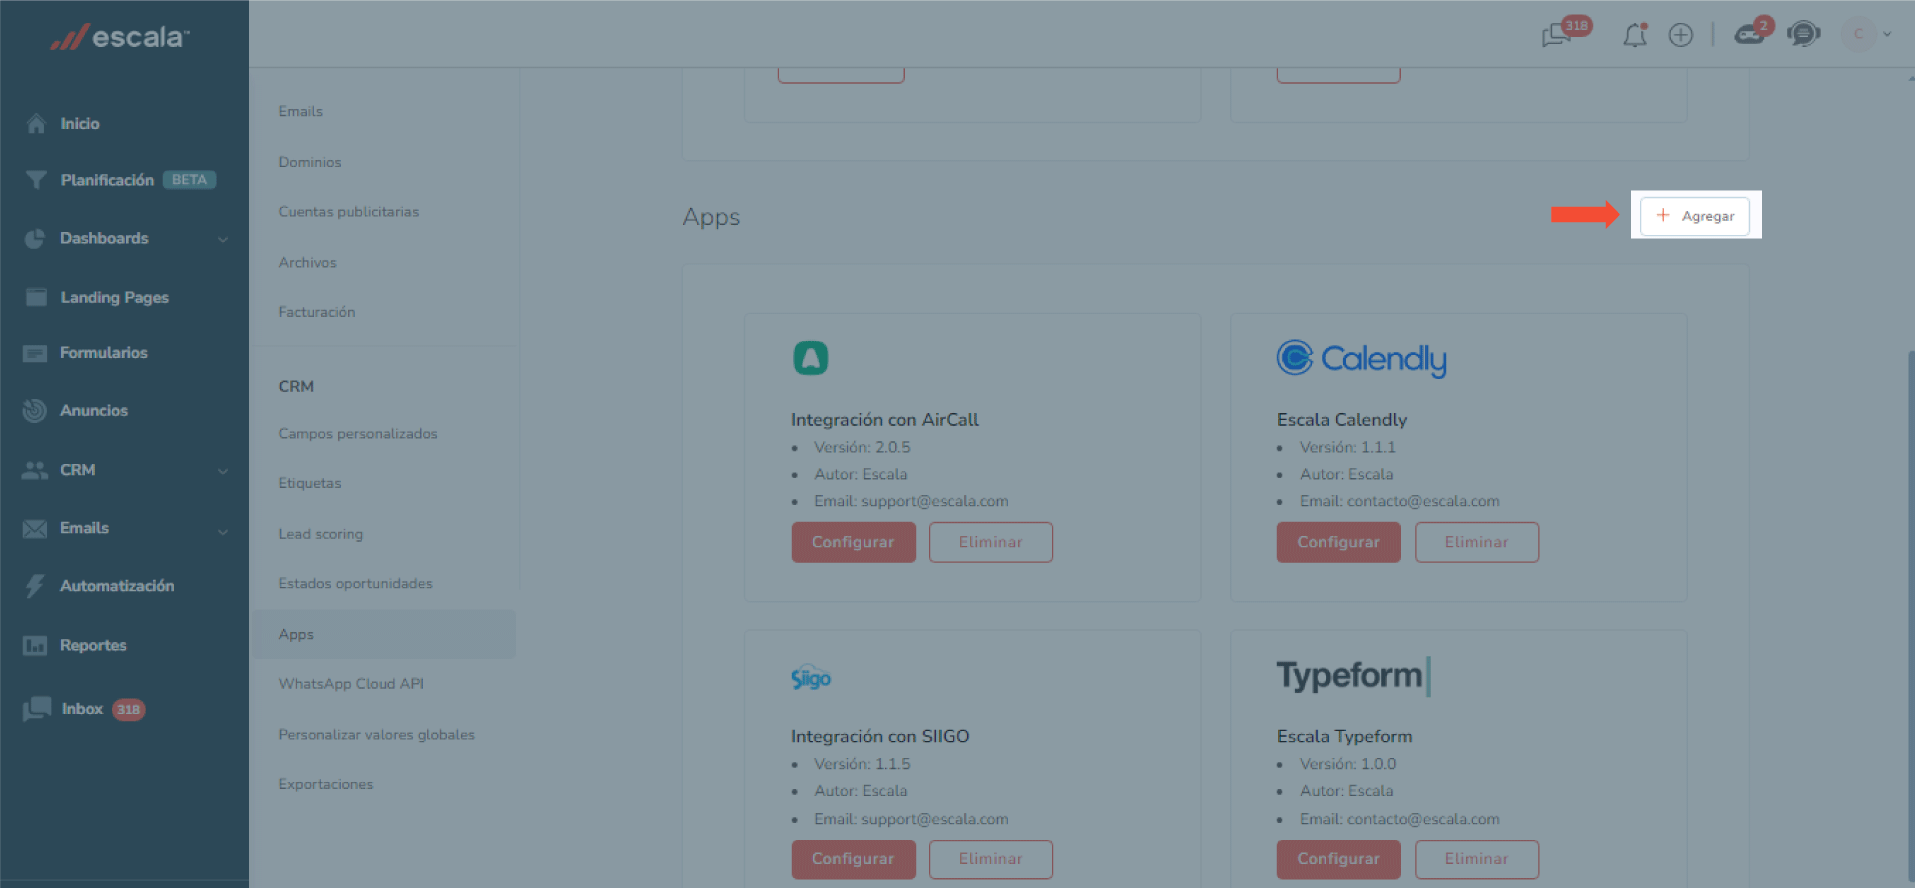Click the Anuncios target icon
This screenshot has width=1915, height=888.
click(35, 410)
